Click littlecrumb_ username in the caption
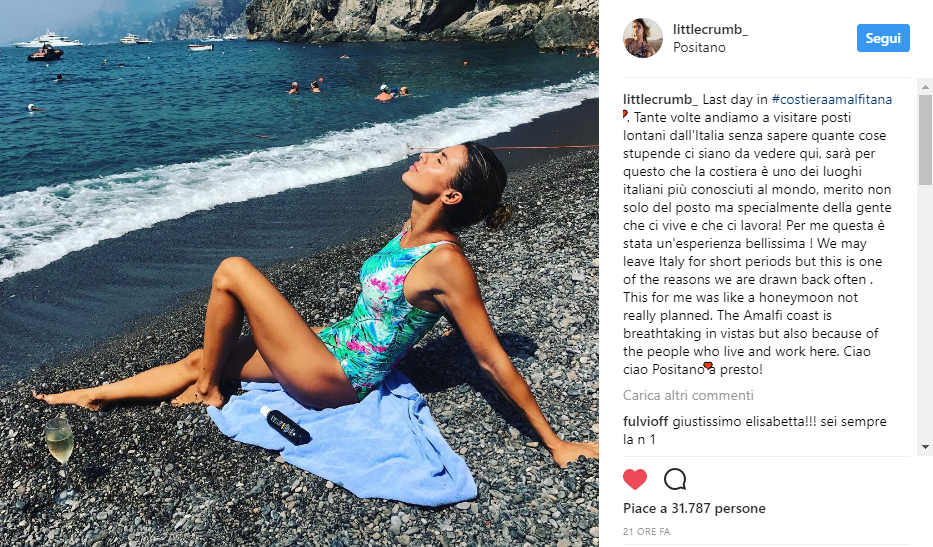 click(x=661, y=99)
